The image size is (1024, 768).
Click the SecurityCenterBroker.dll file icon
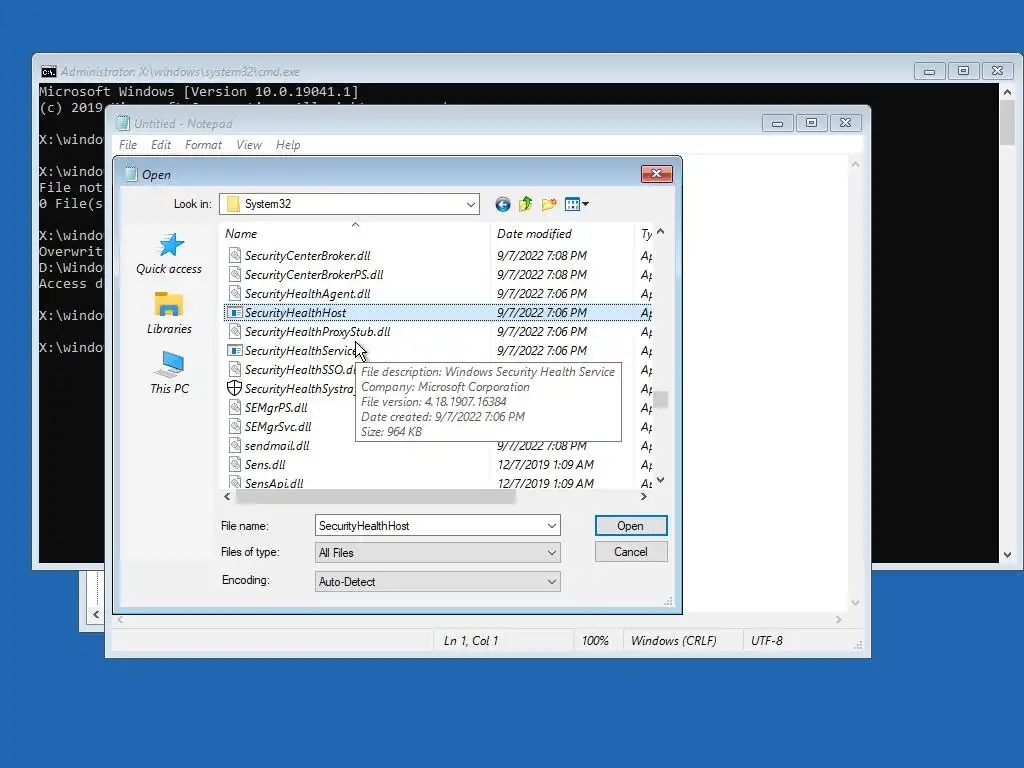pos(234,255)
